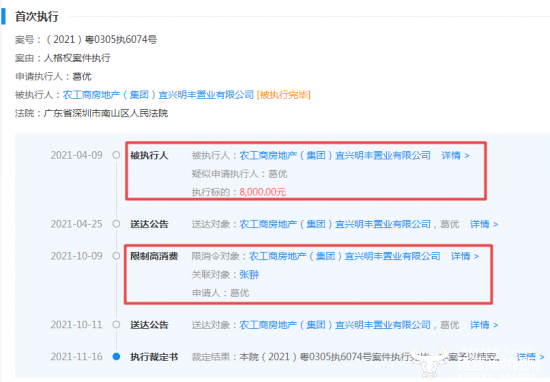The height and width of the screenshot is (382, 550).
Task: Click the 申请执行人 葛优 line in the header
Action: coord(53,76)
